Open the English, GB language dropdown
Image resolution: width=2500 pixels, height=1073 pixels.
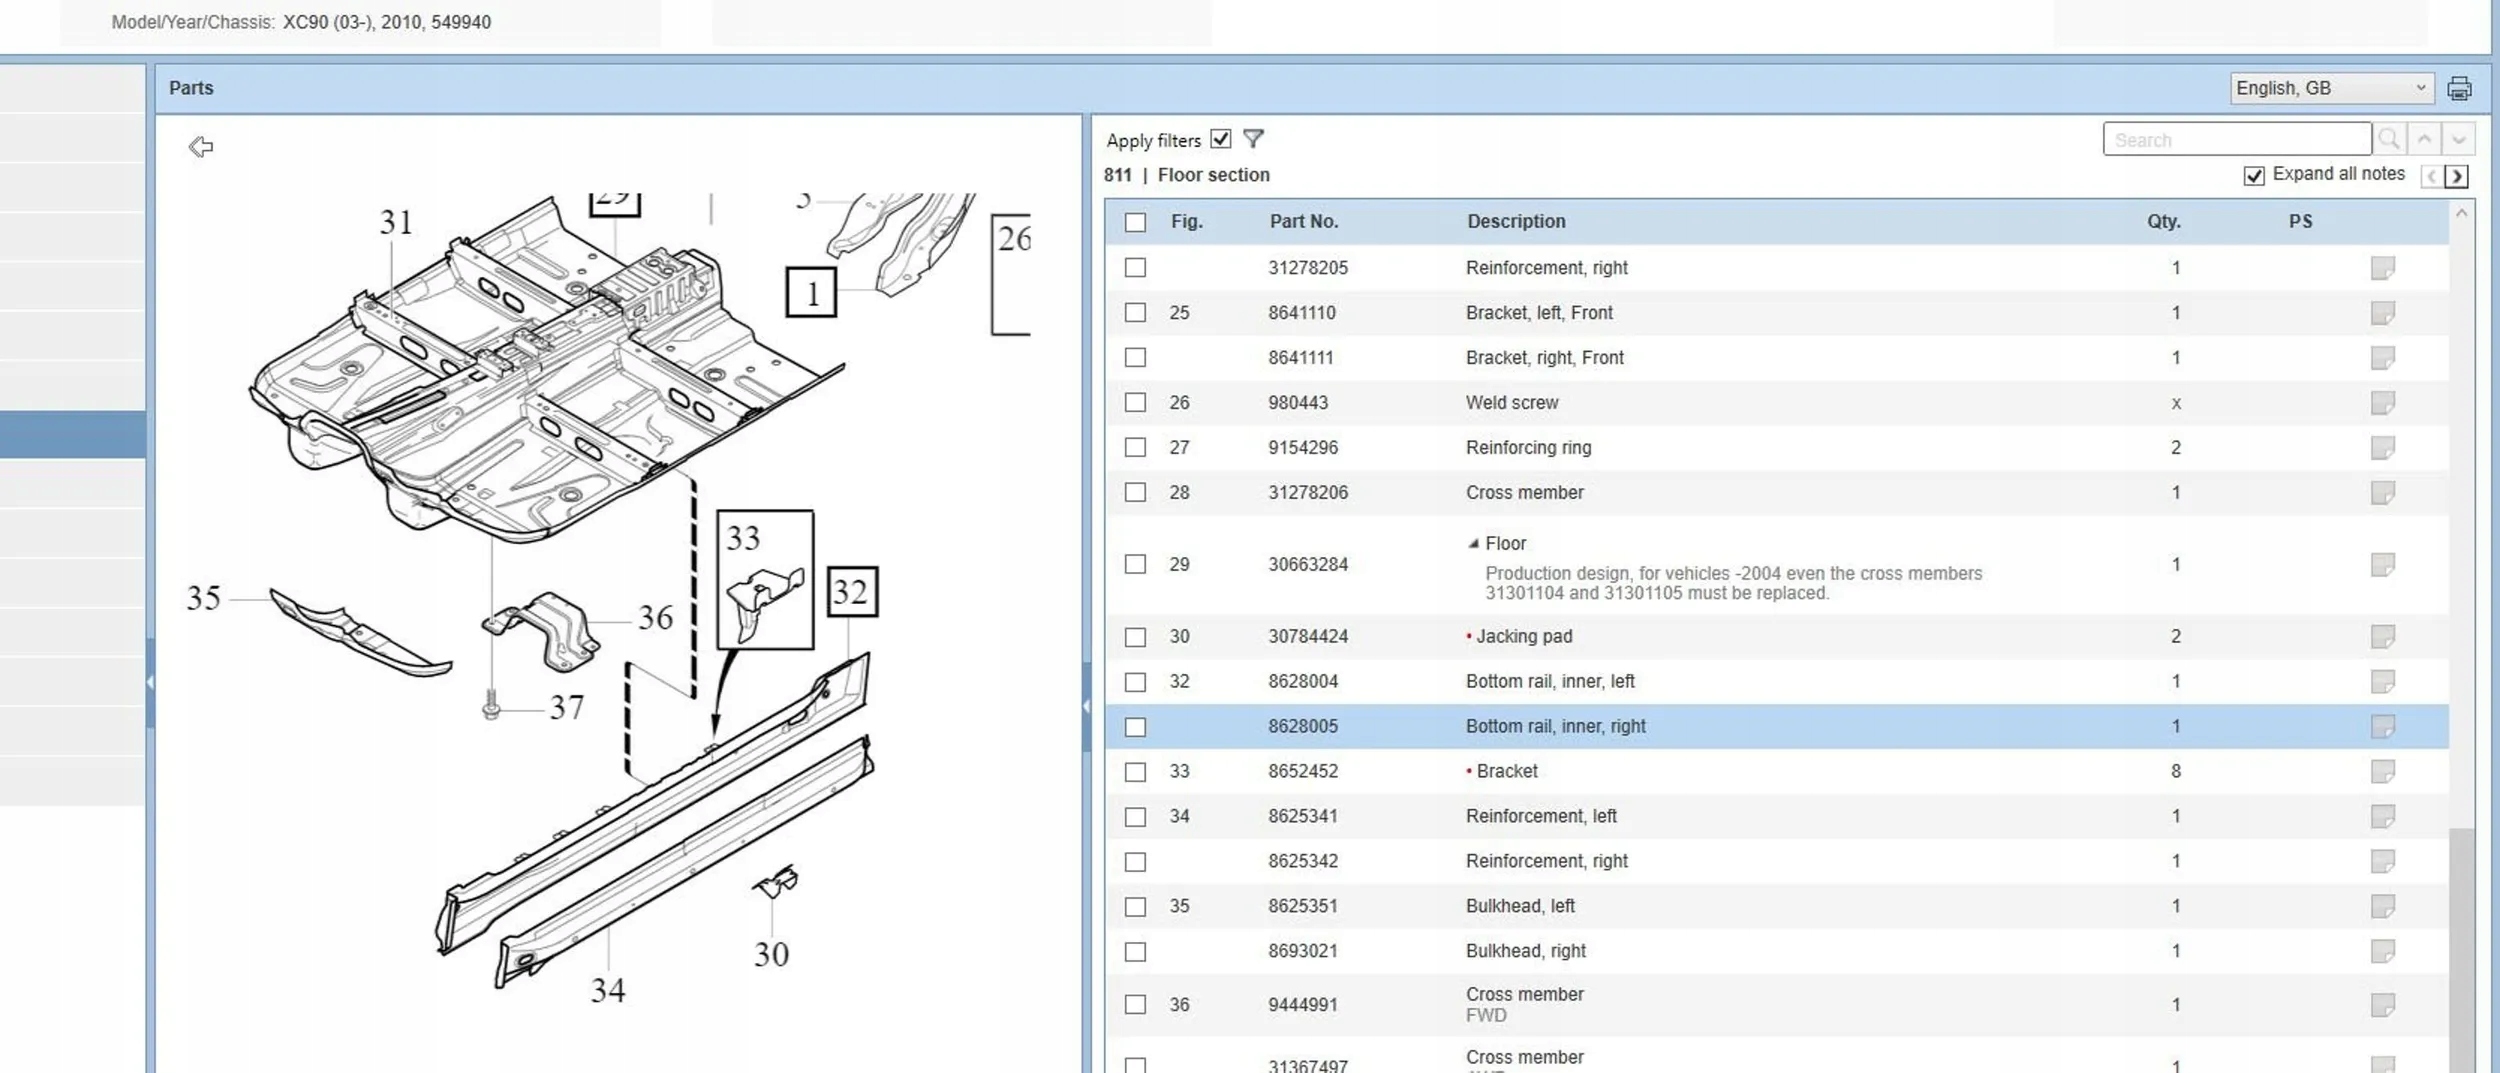[x=2331, y=88]
